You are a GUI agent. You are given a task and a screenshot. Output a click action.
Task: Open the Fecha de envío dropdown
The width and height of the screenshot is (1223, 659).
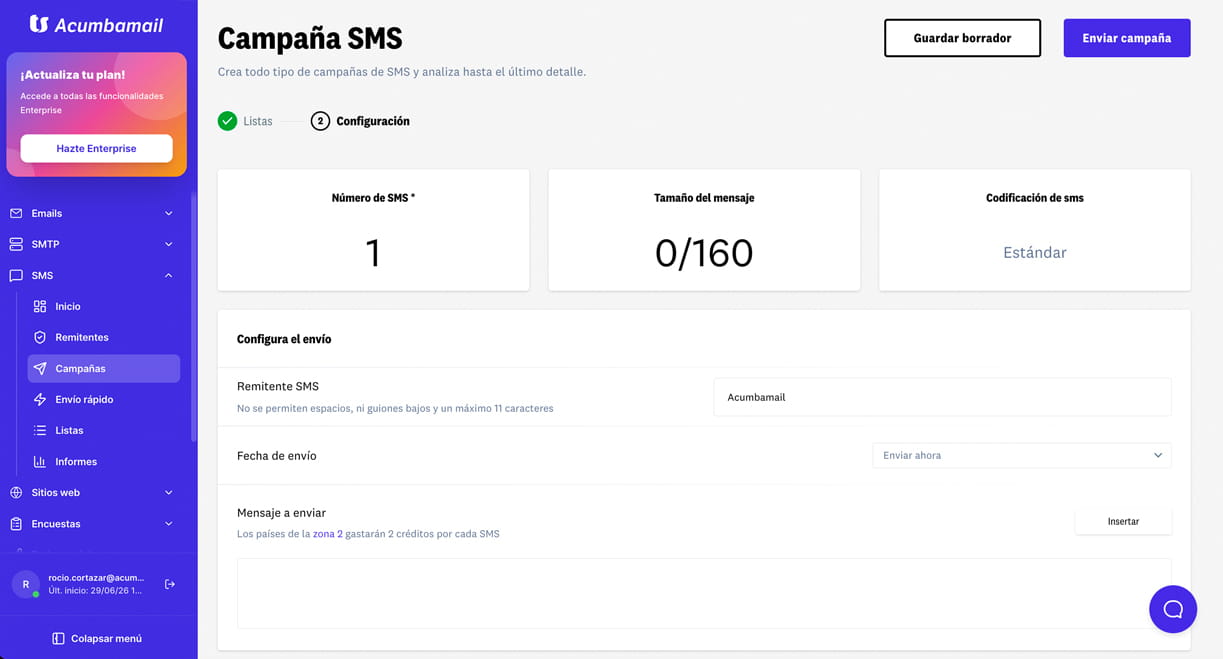tap(1022, 455)
